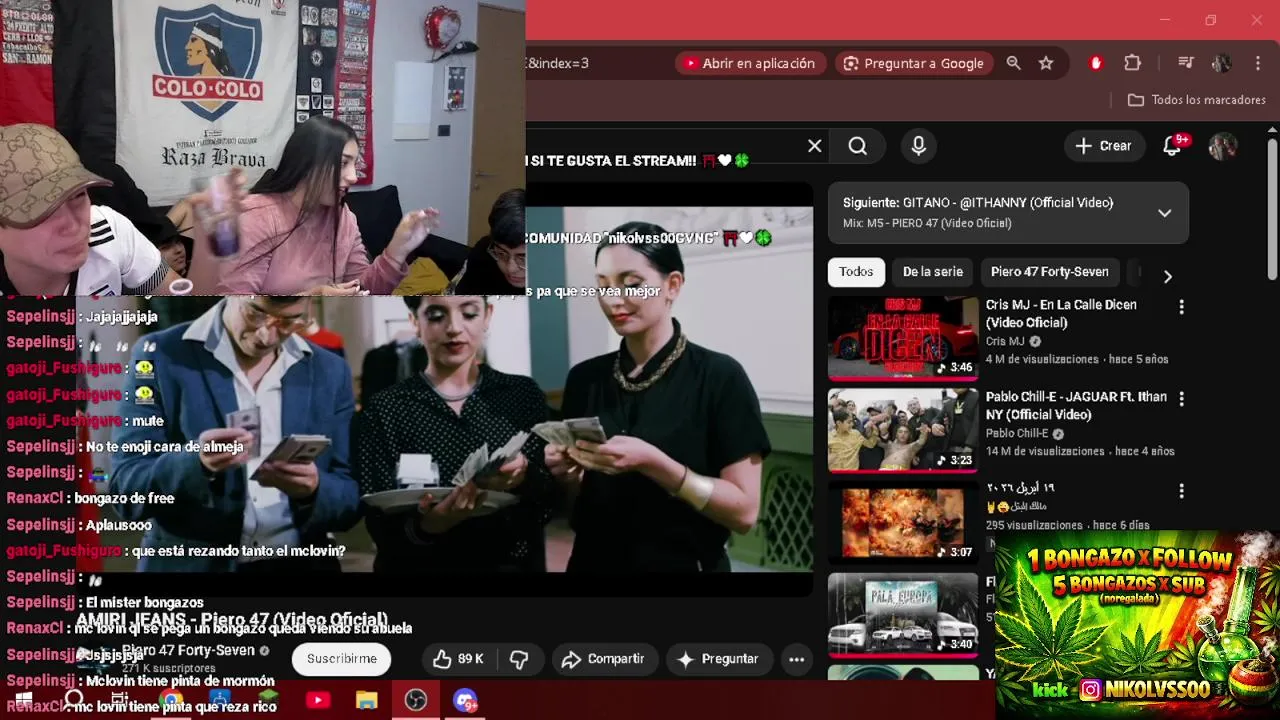Open the explosion thumbnail video lasting 3:07
Screen dimensions: 1280x720
click(x=903, y=522)
